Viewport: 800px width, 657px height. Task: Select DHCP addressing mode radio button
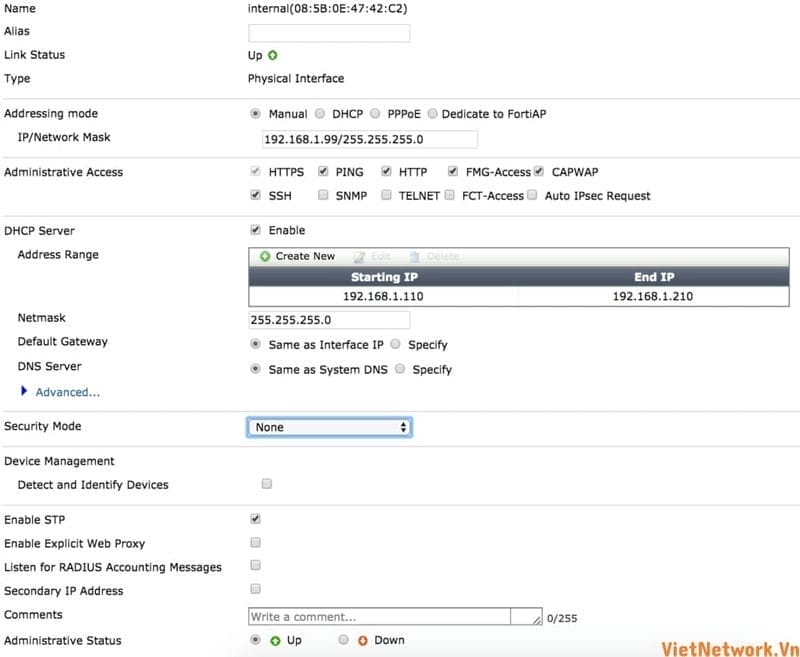(320, 114)
